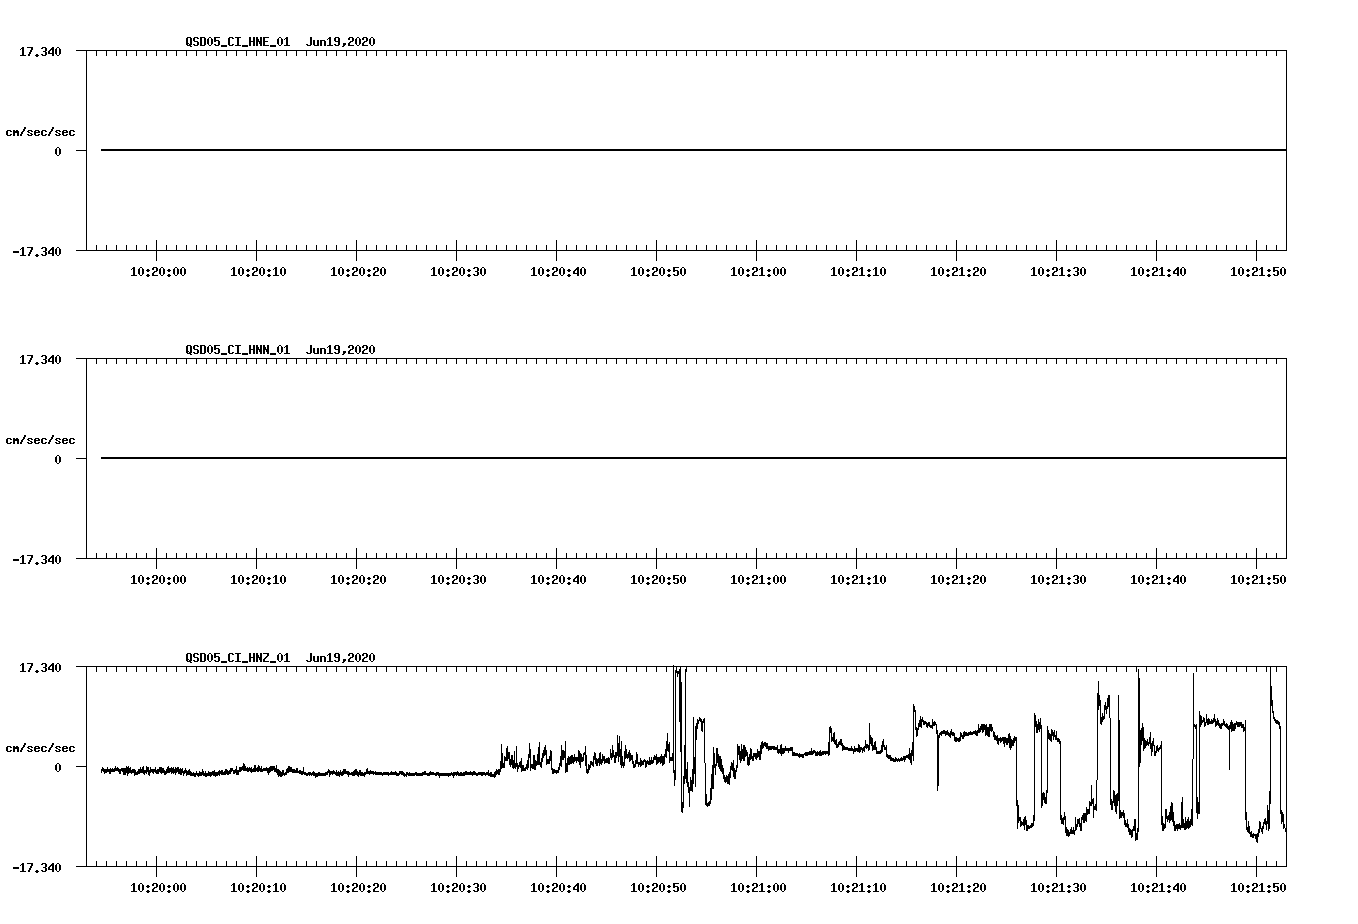Select the 17.340 upper limit on HNZ plot

[x=39, y=667]
